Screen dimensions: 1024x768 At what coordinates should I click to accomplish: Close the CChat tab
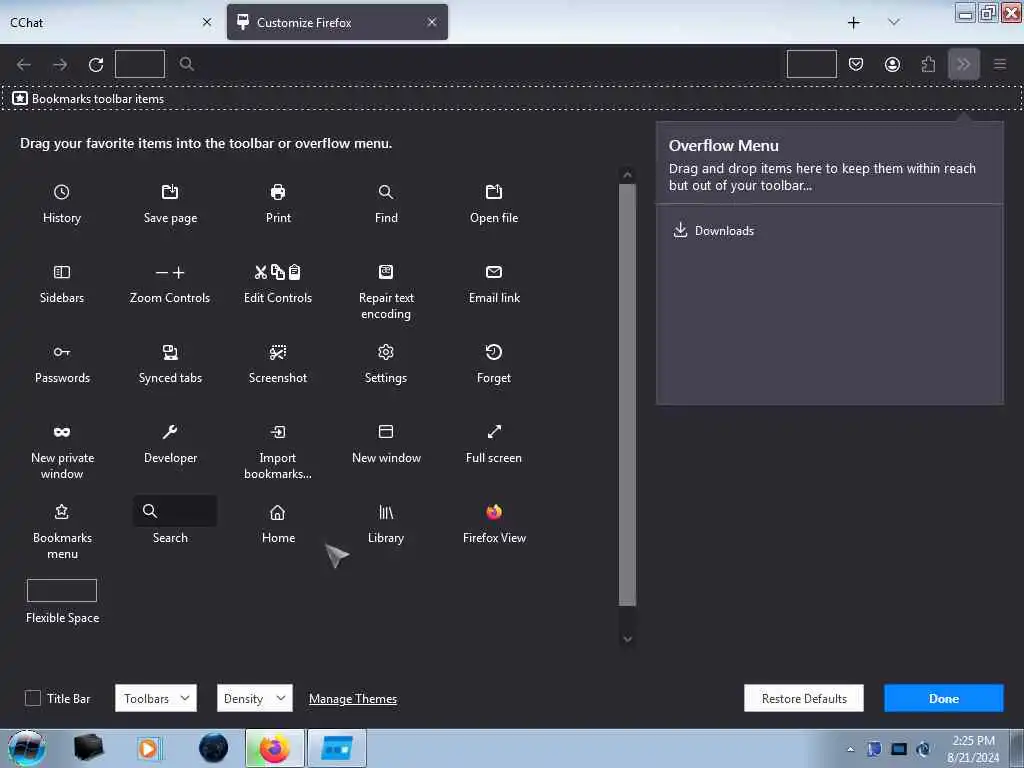[x=207, y=22]
